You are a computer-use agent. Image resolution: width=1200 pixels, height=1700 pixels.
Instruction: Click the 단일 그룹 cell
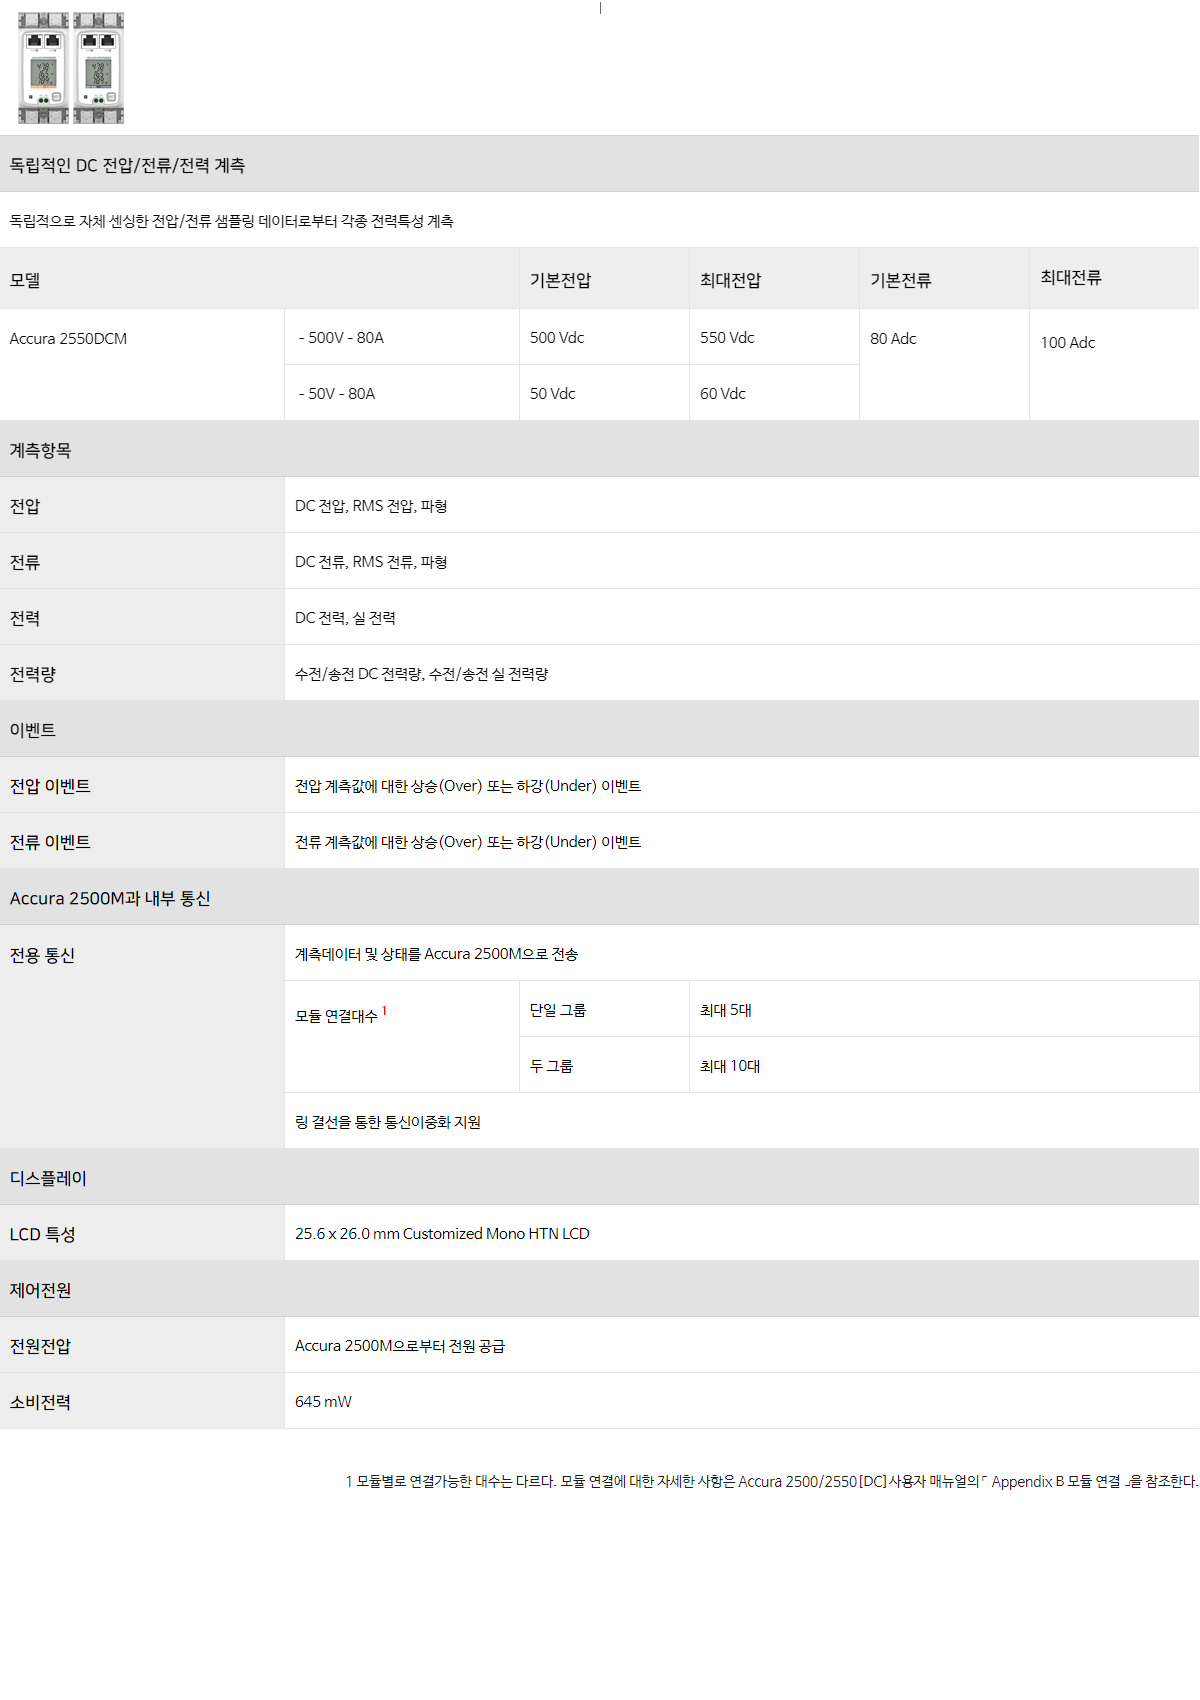pos(558,1010)
